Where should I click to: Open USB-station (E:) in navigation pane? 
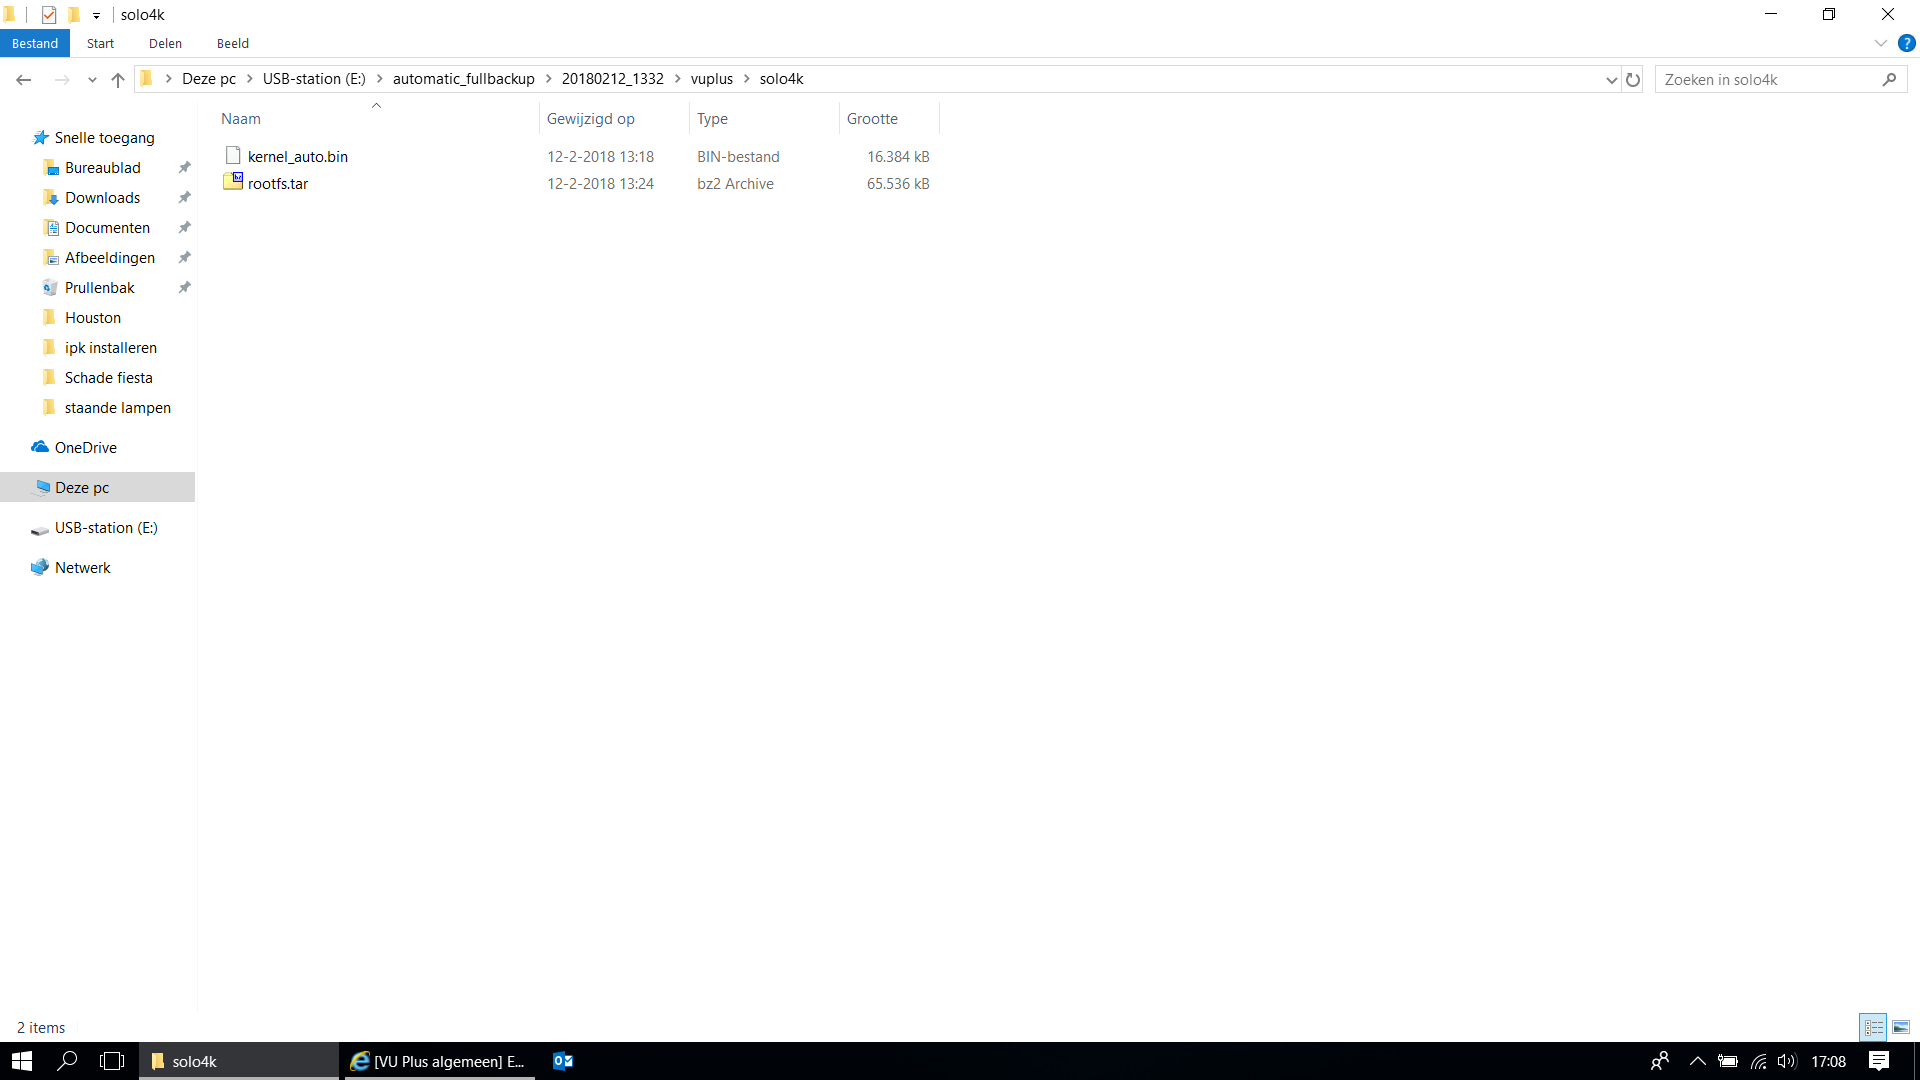tap(105, 528)
